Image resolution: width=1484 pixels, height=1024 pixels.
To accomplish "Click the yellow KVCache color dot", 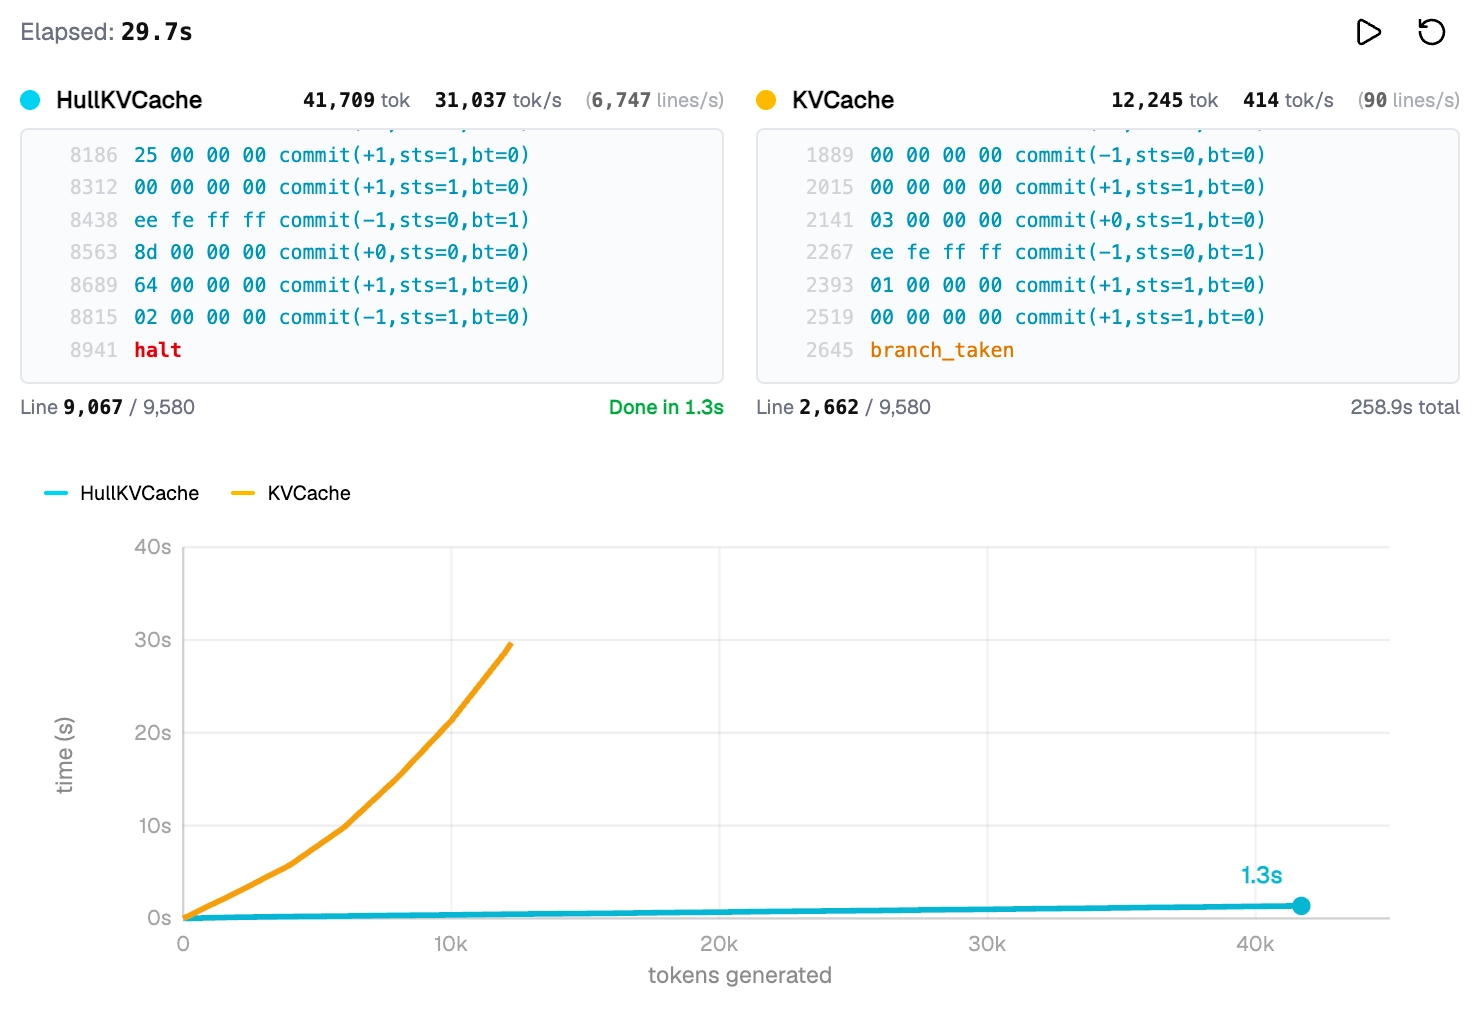I will click(x=766, y=100).
